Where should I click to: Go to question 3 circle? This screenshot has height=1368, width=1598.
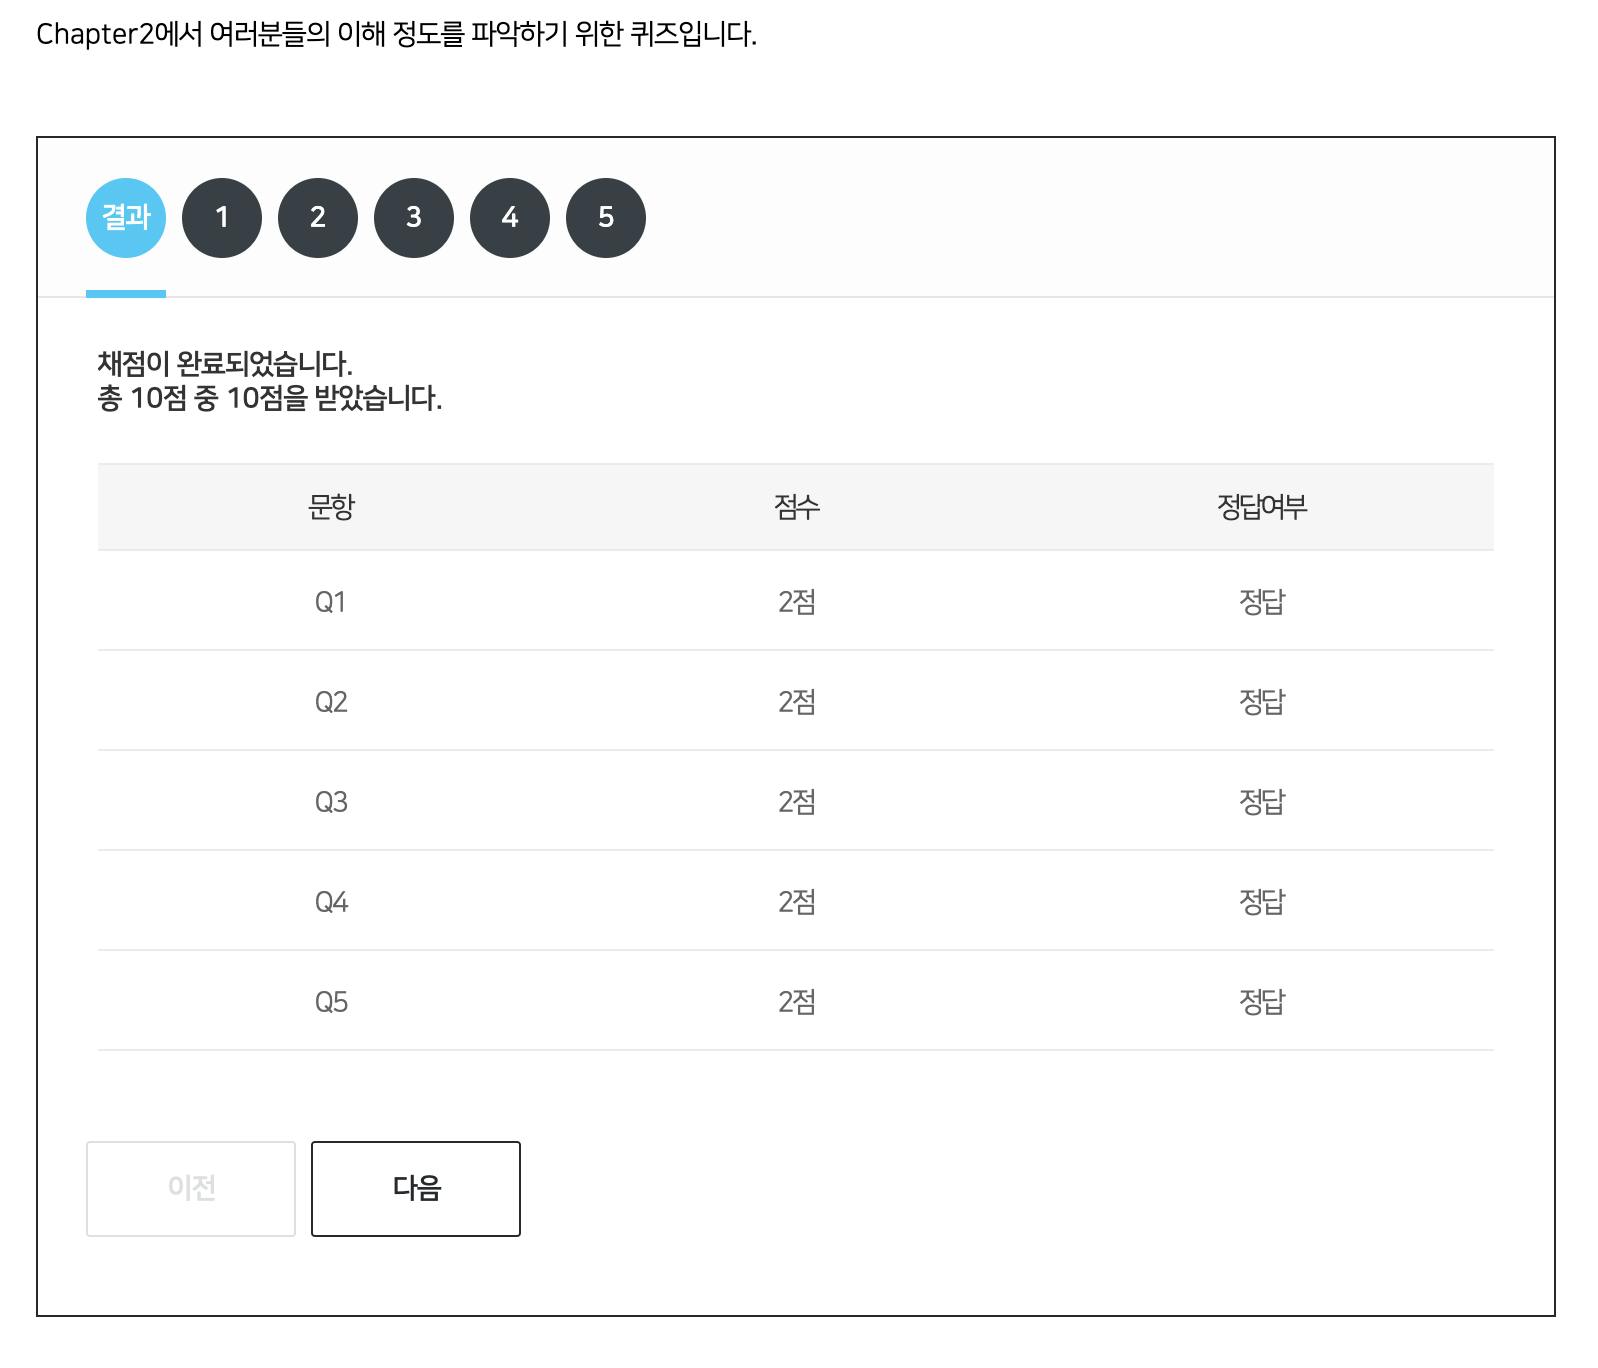click(x=414, y=218)
